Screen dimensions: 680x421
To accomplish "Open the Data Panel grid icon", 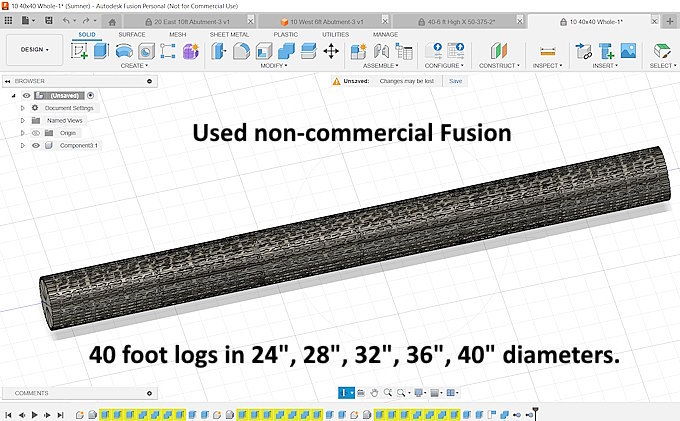I will pyautogui.click(x=8, y=20).
